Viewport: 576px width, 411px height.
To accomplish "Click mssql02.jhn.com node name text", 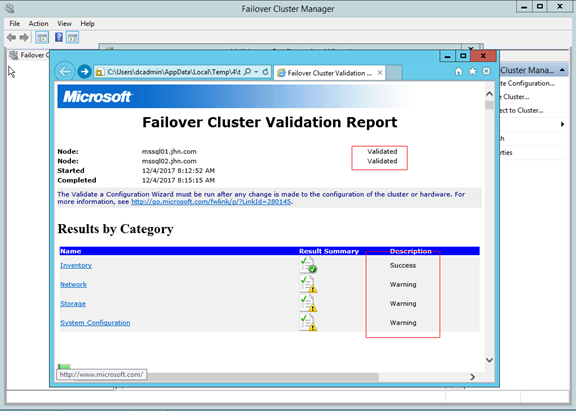I will (169, 161).
